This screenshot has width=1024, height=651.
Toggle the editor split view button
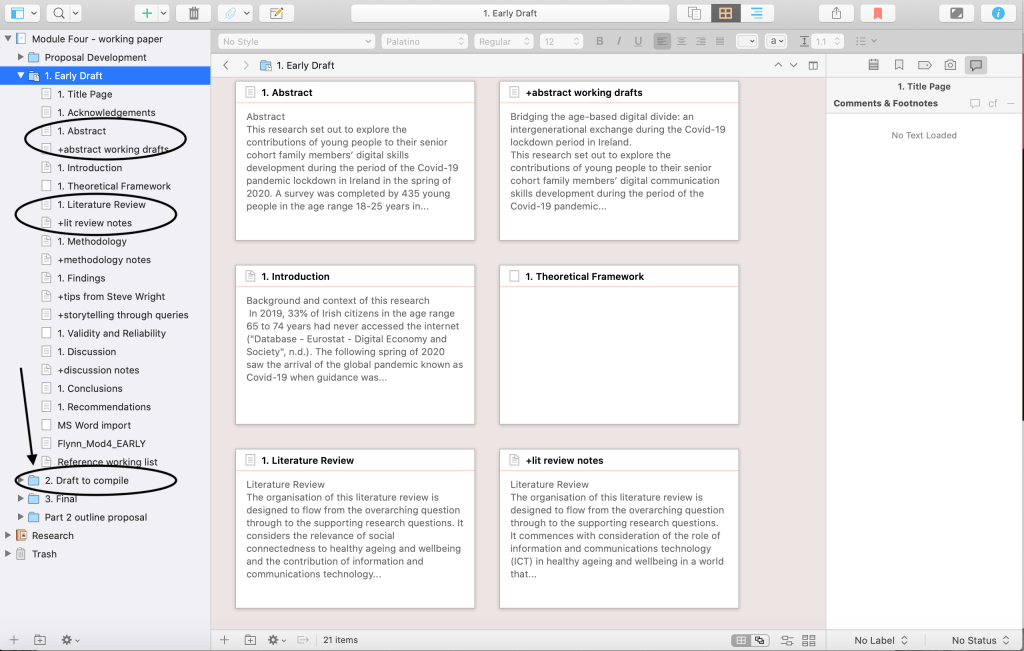coord(813,65)
